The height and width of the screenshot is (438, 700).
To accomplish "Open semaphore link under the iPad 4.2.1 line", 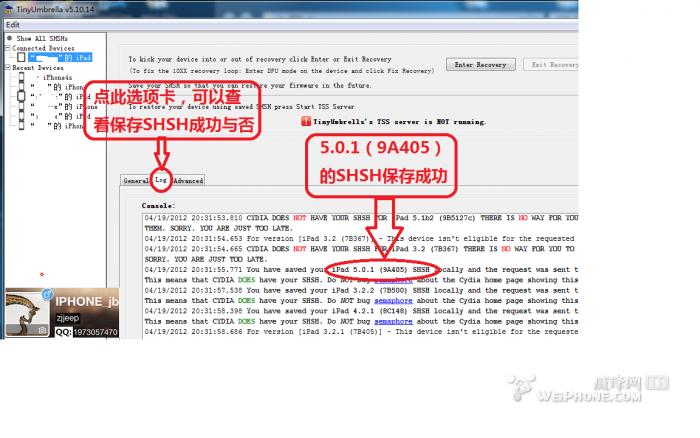I will pos(393,321).
